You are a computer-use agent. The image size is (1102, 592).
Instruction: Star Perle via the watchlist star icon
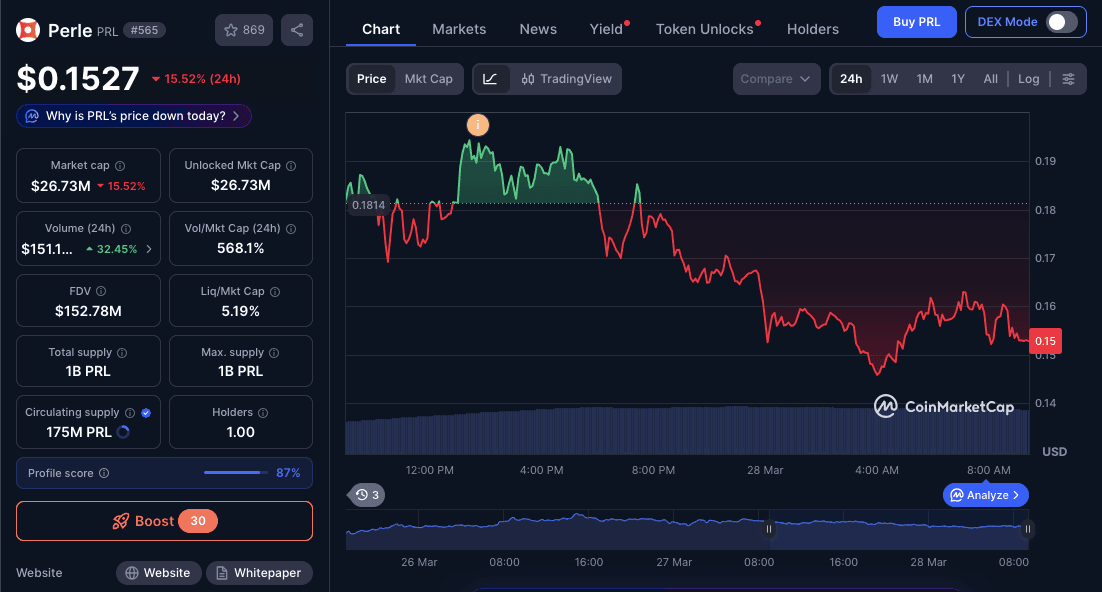(x=230, y=30)
